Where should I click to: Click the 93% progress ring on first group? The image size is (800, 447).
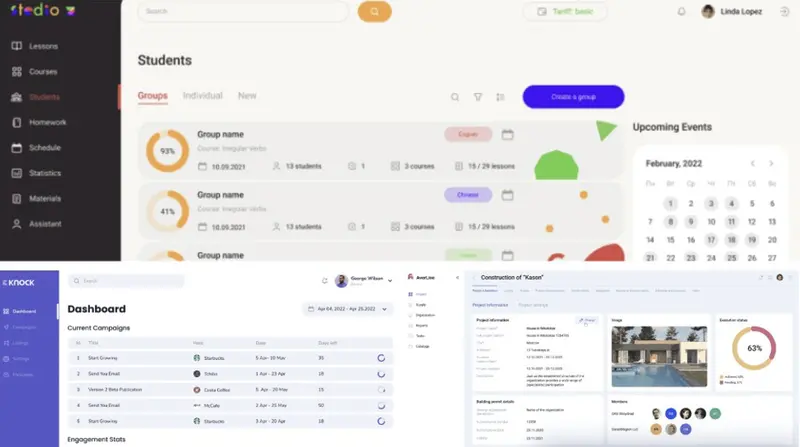click(167, 151)
